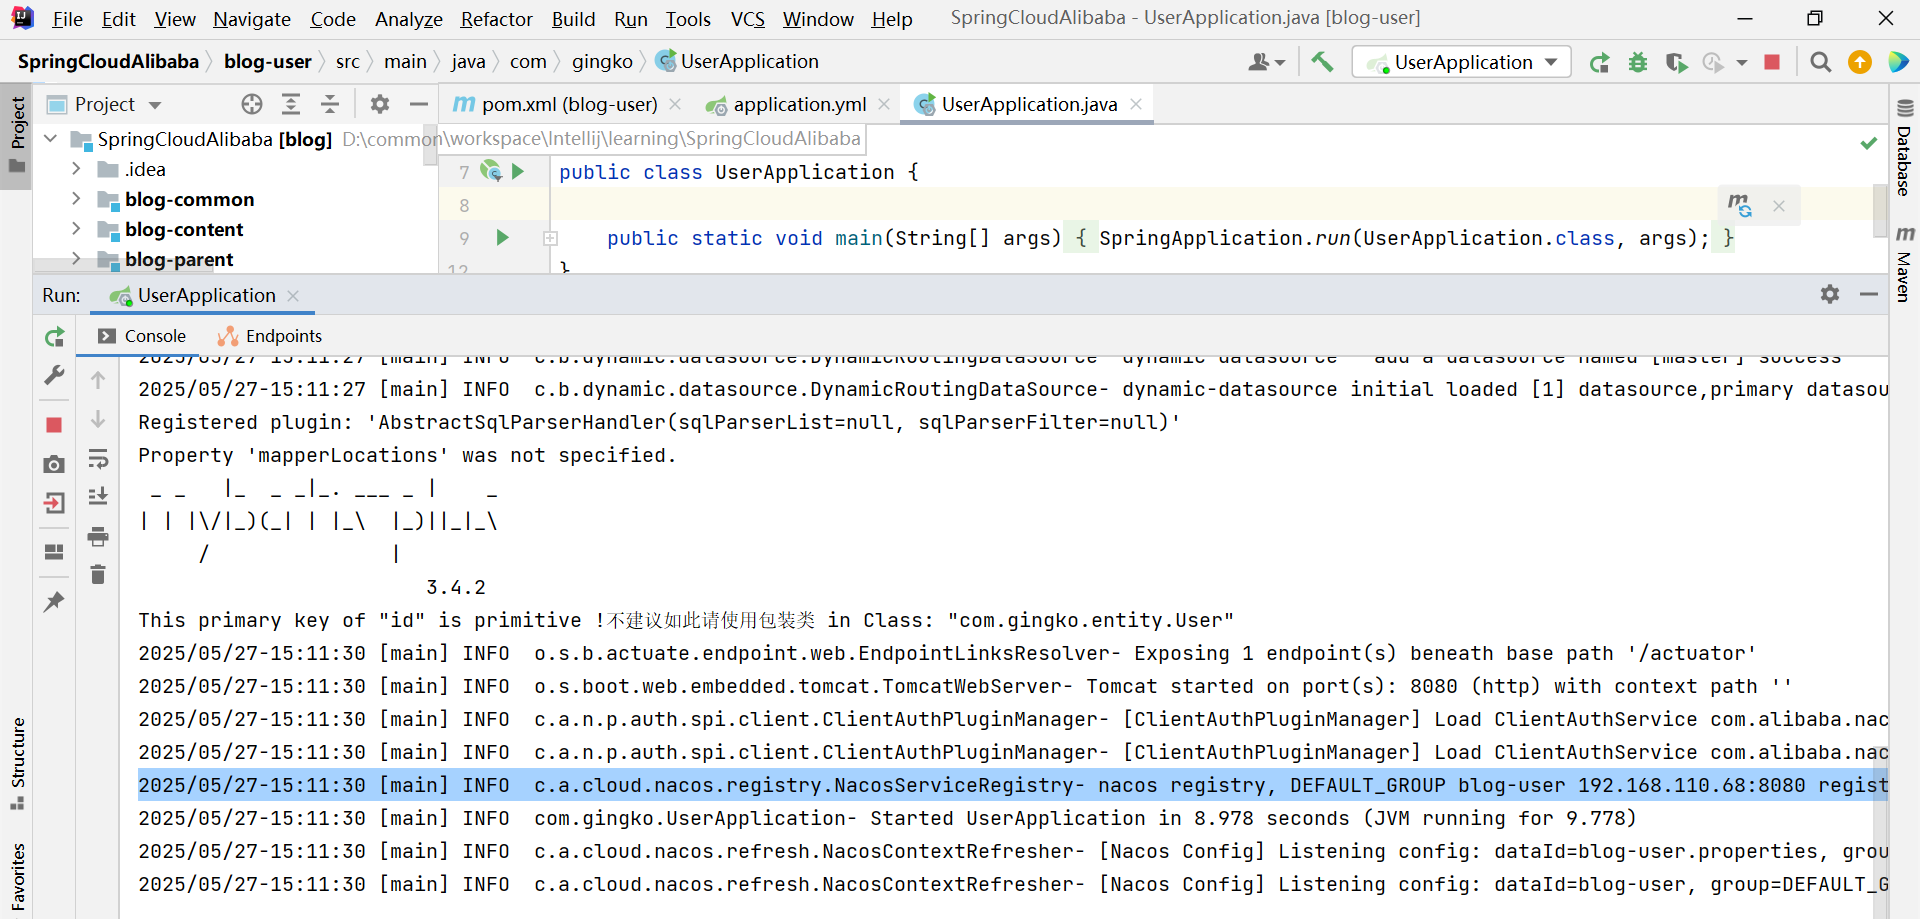1920x919 pixels.
Task: Open Structure tool window
Action: [x=17, y=764]
